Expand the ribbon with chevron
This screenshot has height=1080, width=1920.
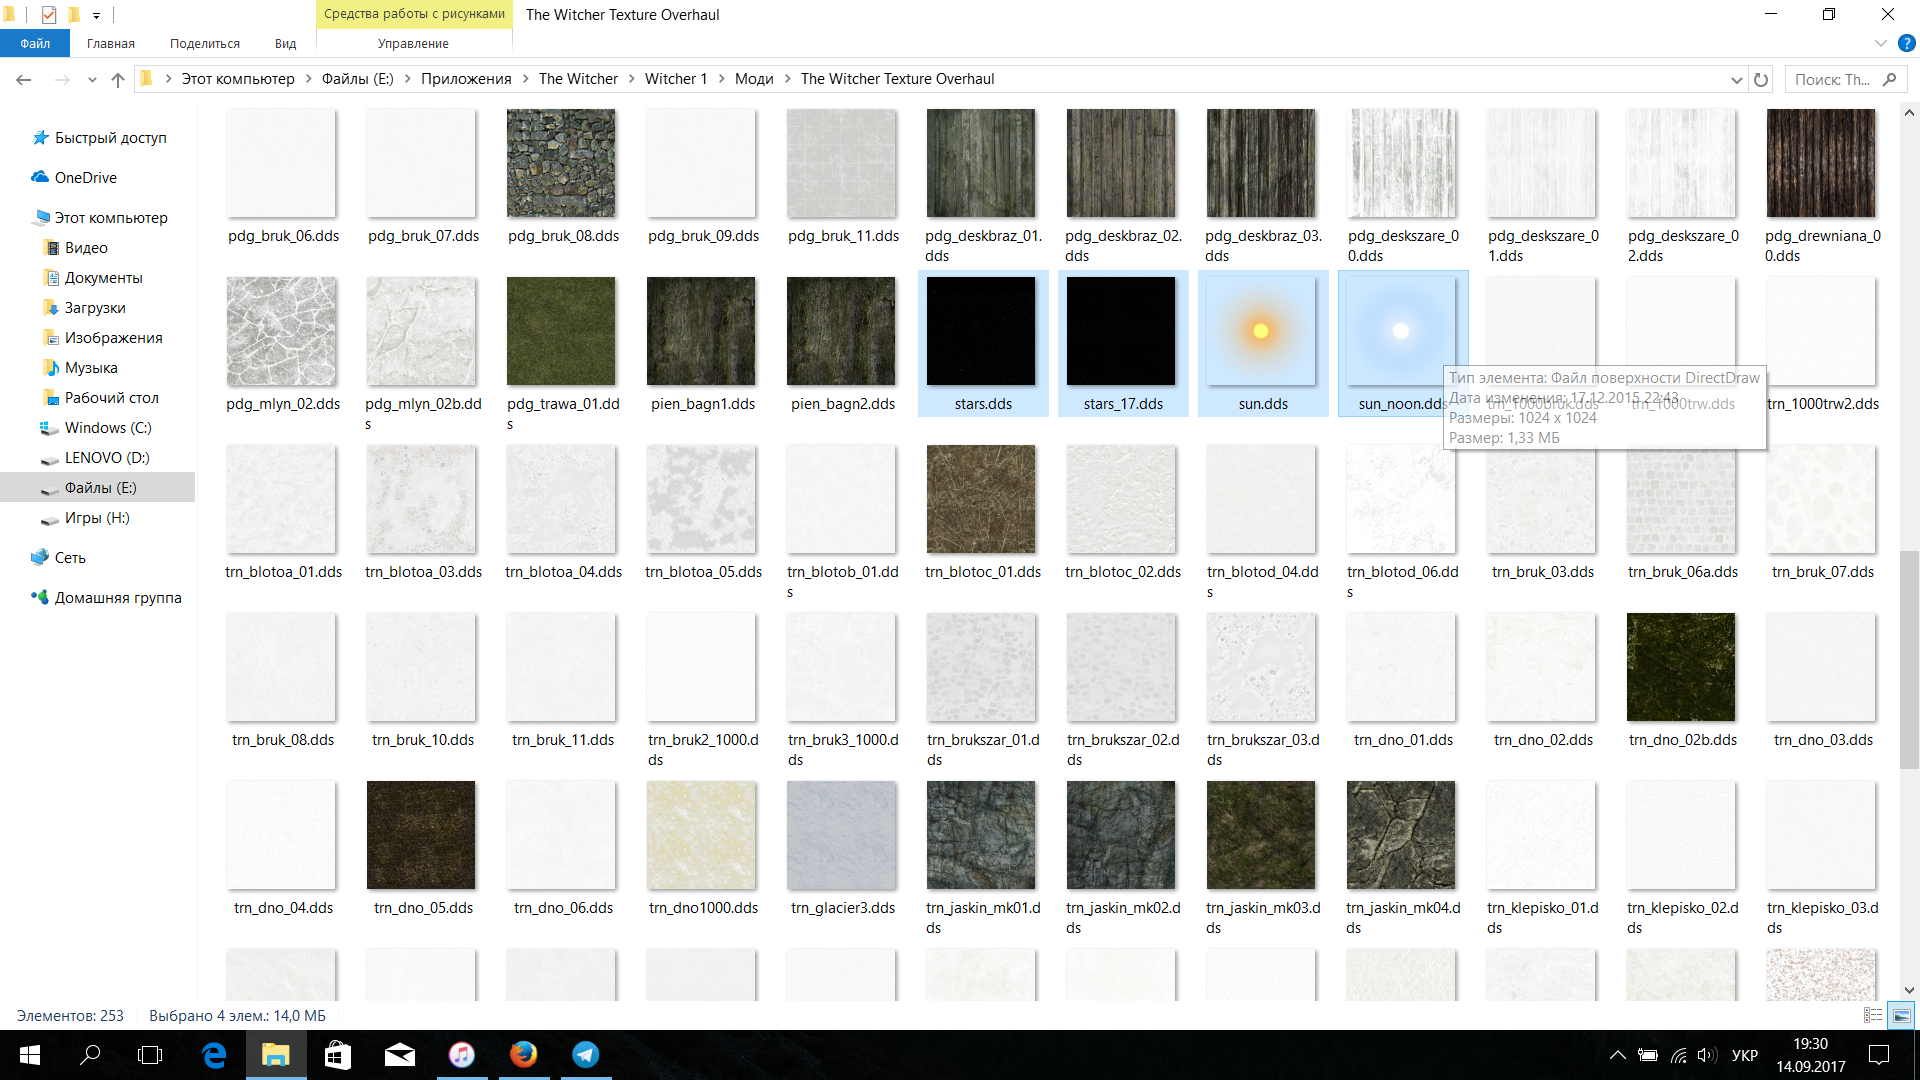point(1880,43)
